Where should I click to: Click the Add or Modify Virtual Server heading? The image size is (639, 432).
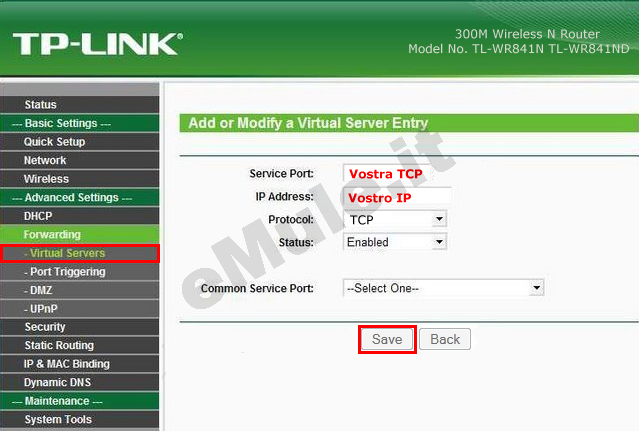(x=308, y=123)
